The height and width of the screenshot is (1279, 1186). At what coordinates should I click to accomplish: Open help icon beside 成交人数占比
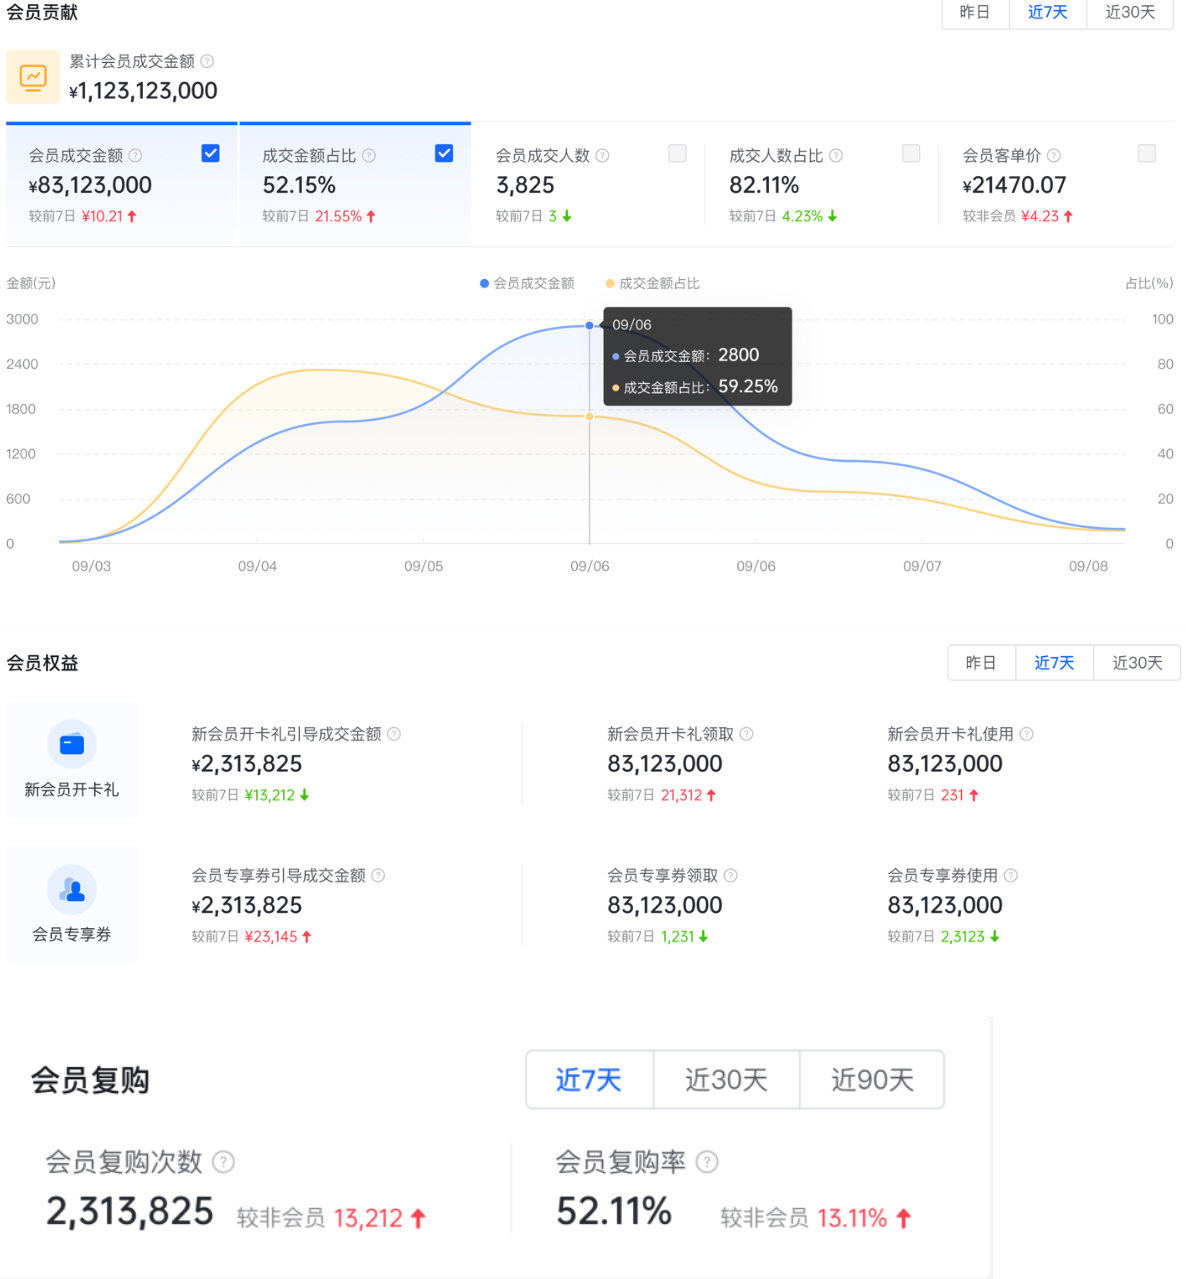click(x=836, y=156)
